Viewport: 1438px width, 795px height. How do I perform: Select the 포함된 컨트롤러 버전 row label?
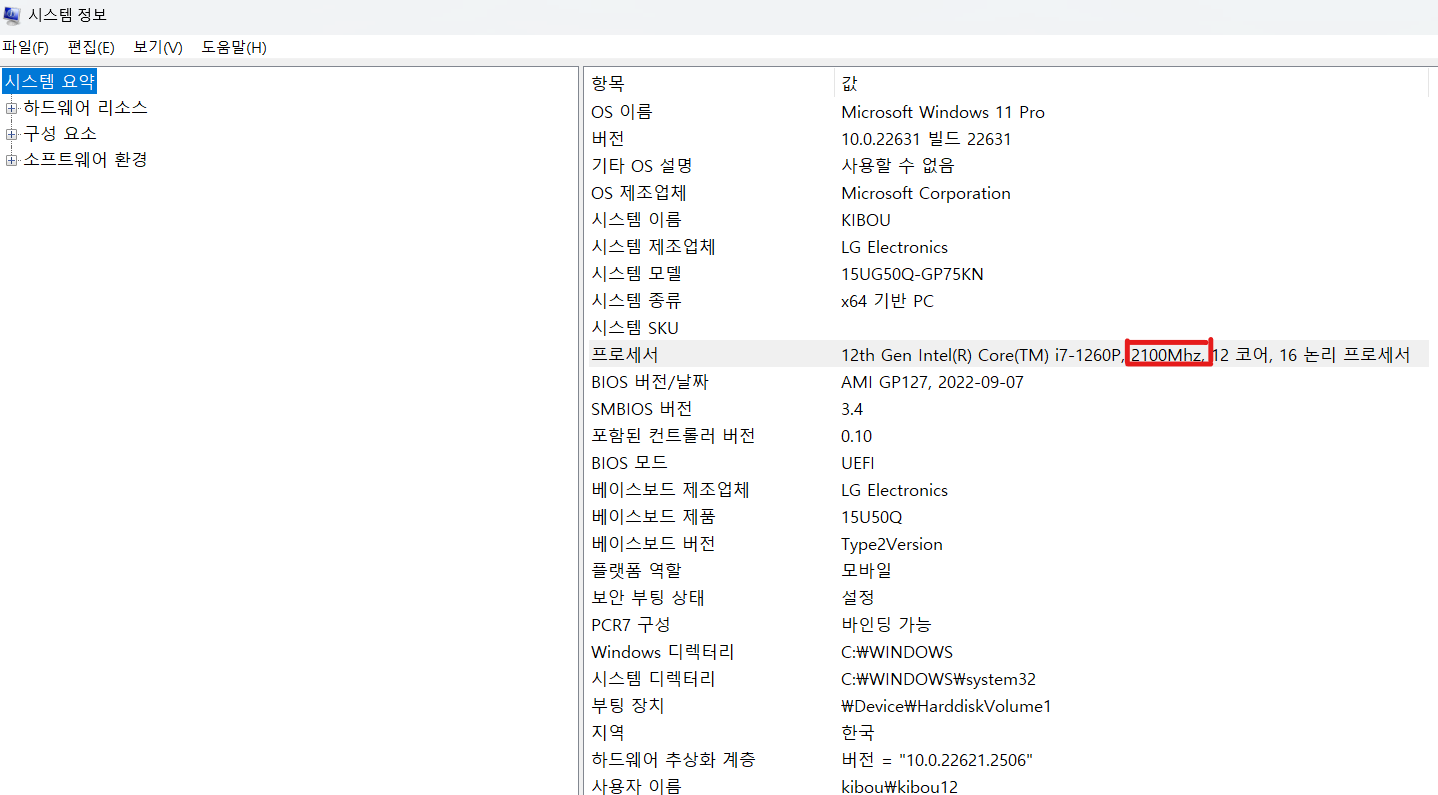pos(673,436)
